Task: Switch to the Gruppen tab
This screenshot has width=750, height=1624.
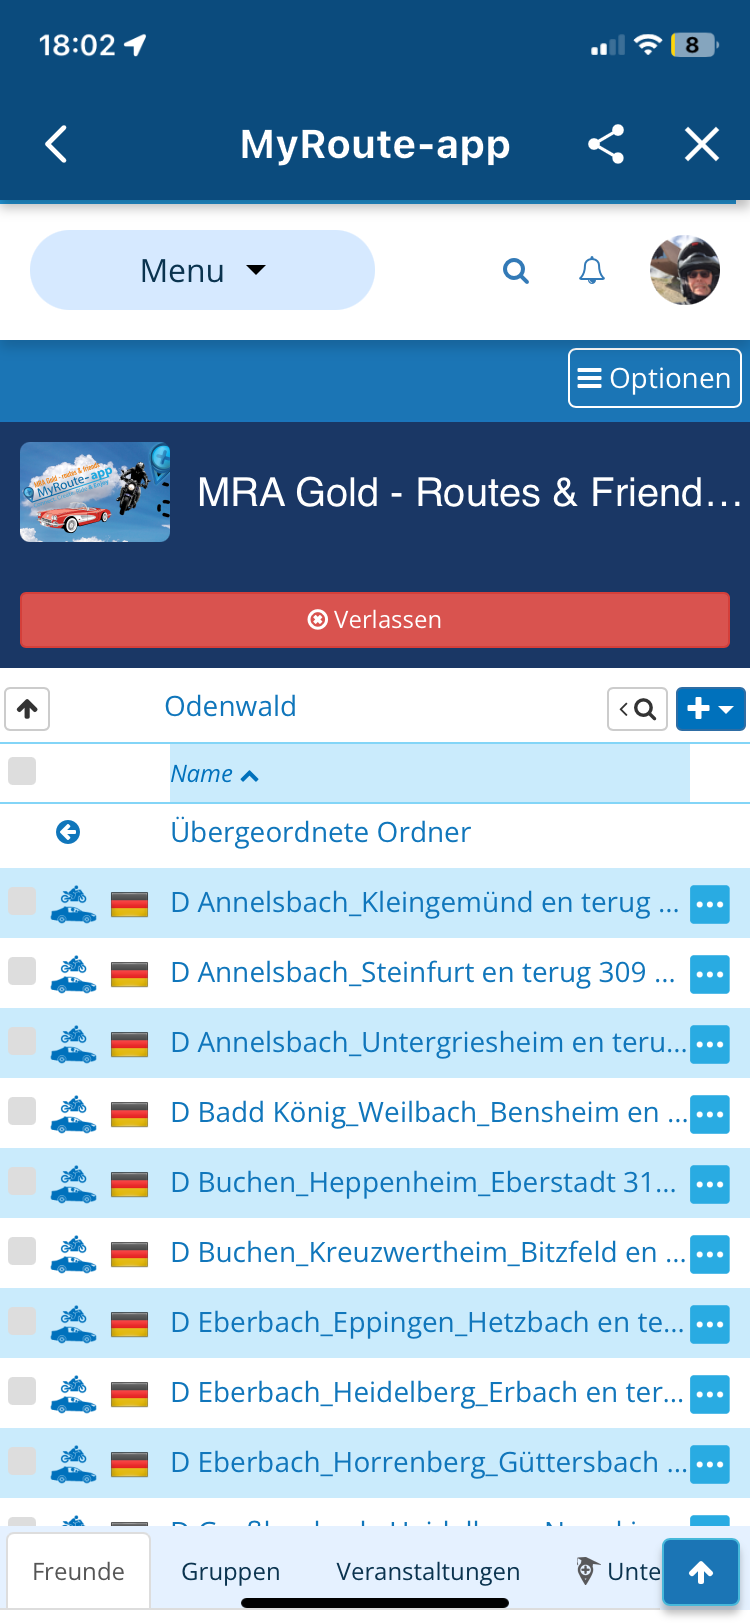Action: click(x=231, y=1572)
